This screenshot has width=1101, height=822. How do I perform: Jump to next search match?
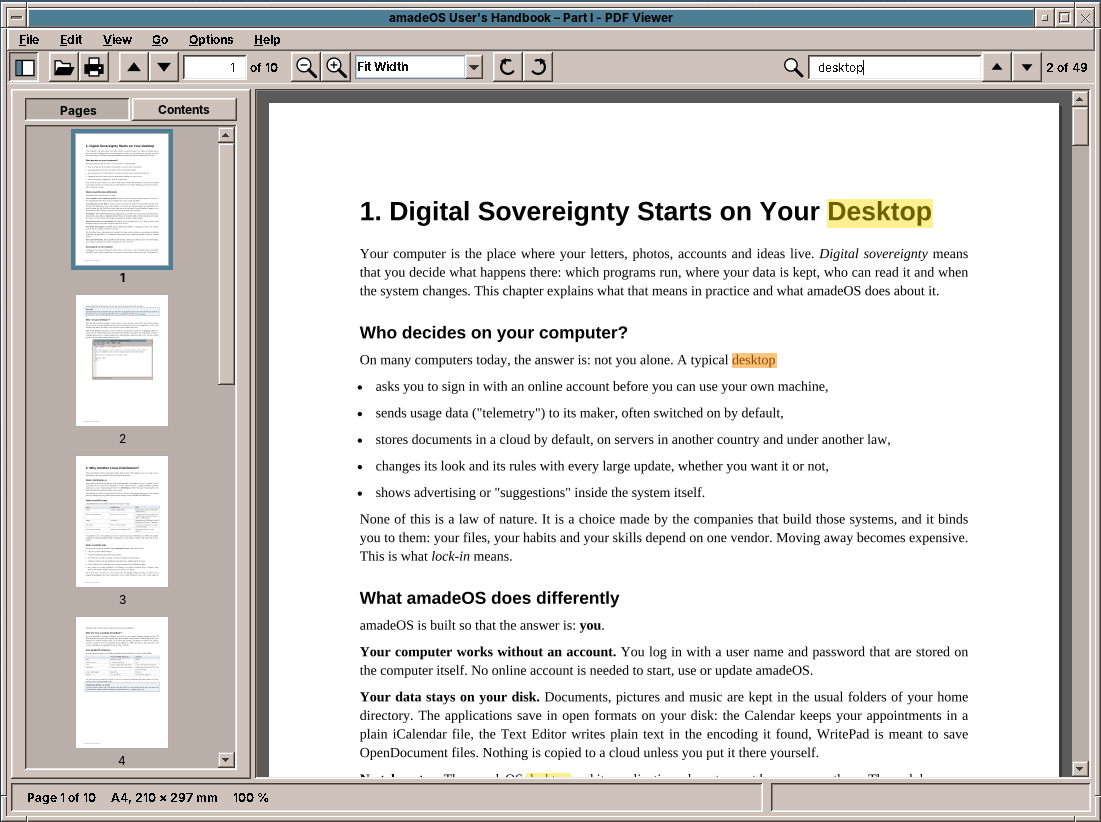pyautogui.click(x=1027, y=67)
